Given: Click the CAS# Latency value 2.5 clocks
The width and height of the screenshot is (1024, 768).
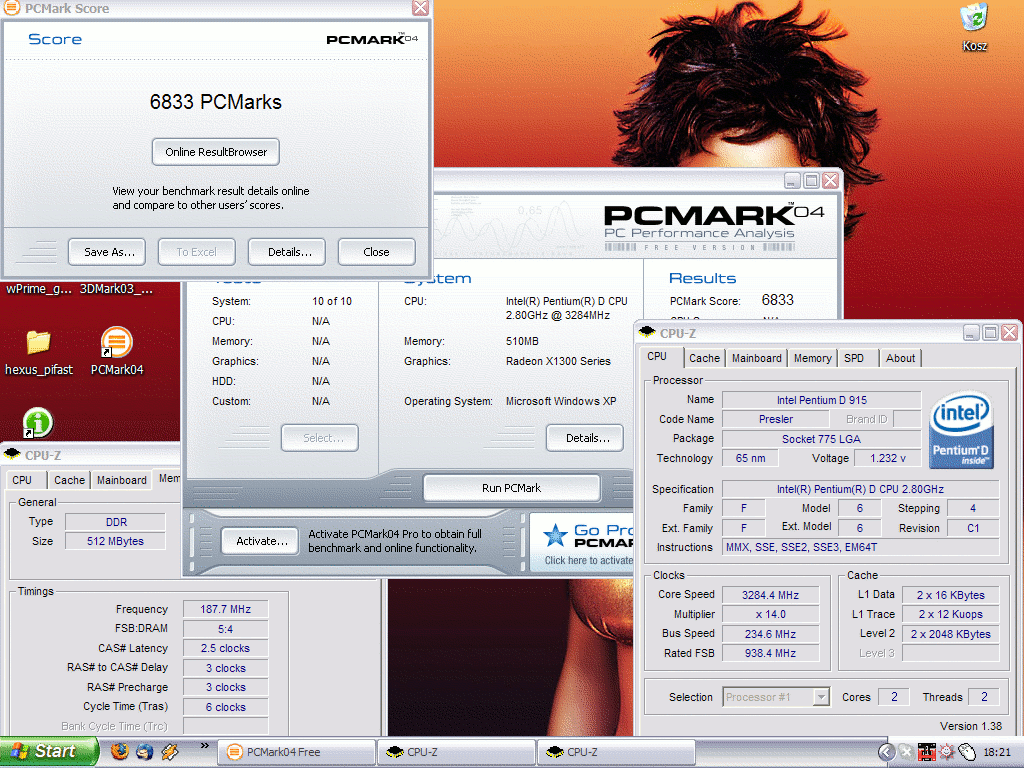Looking at the screenshot, I should [225, 648].
